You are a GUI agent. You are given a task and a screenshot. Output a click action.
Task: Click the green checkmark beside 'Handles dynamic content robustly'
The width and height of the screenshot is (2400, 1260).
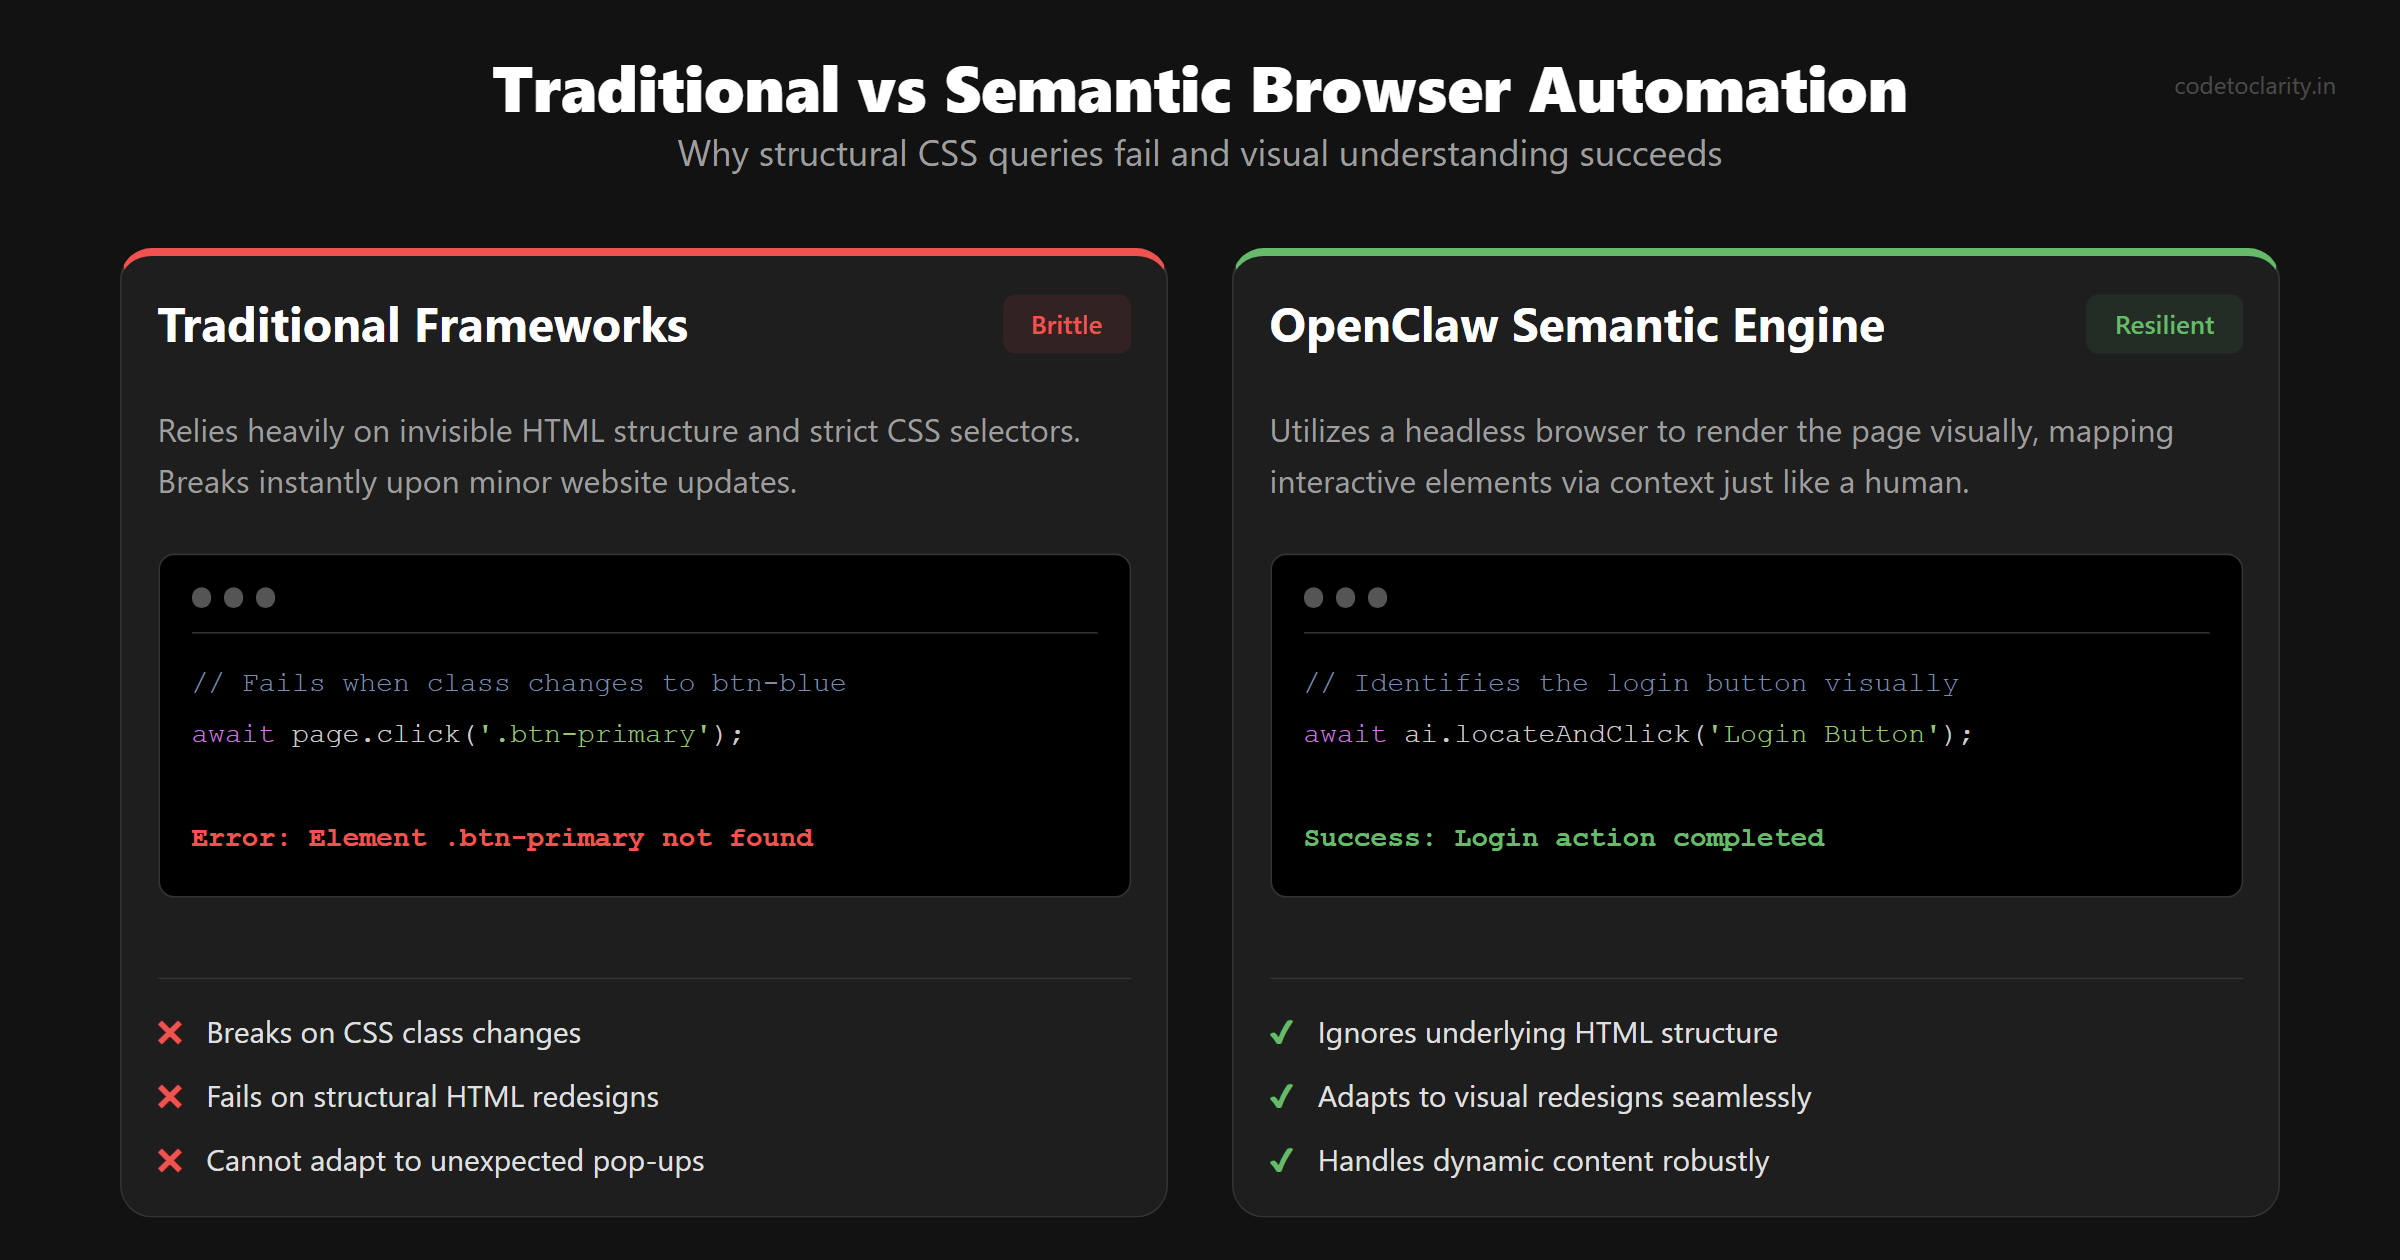point(1282,1161)
